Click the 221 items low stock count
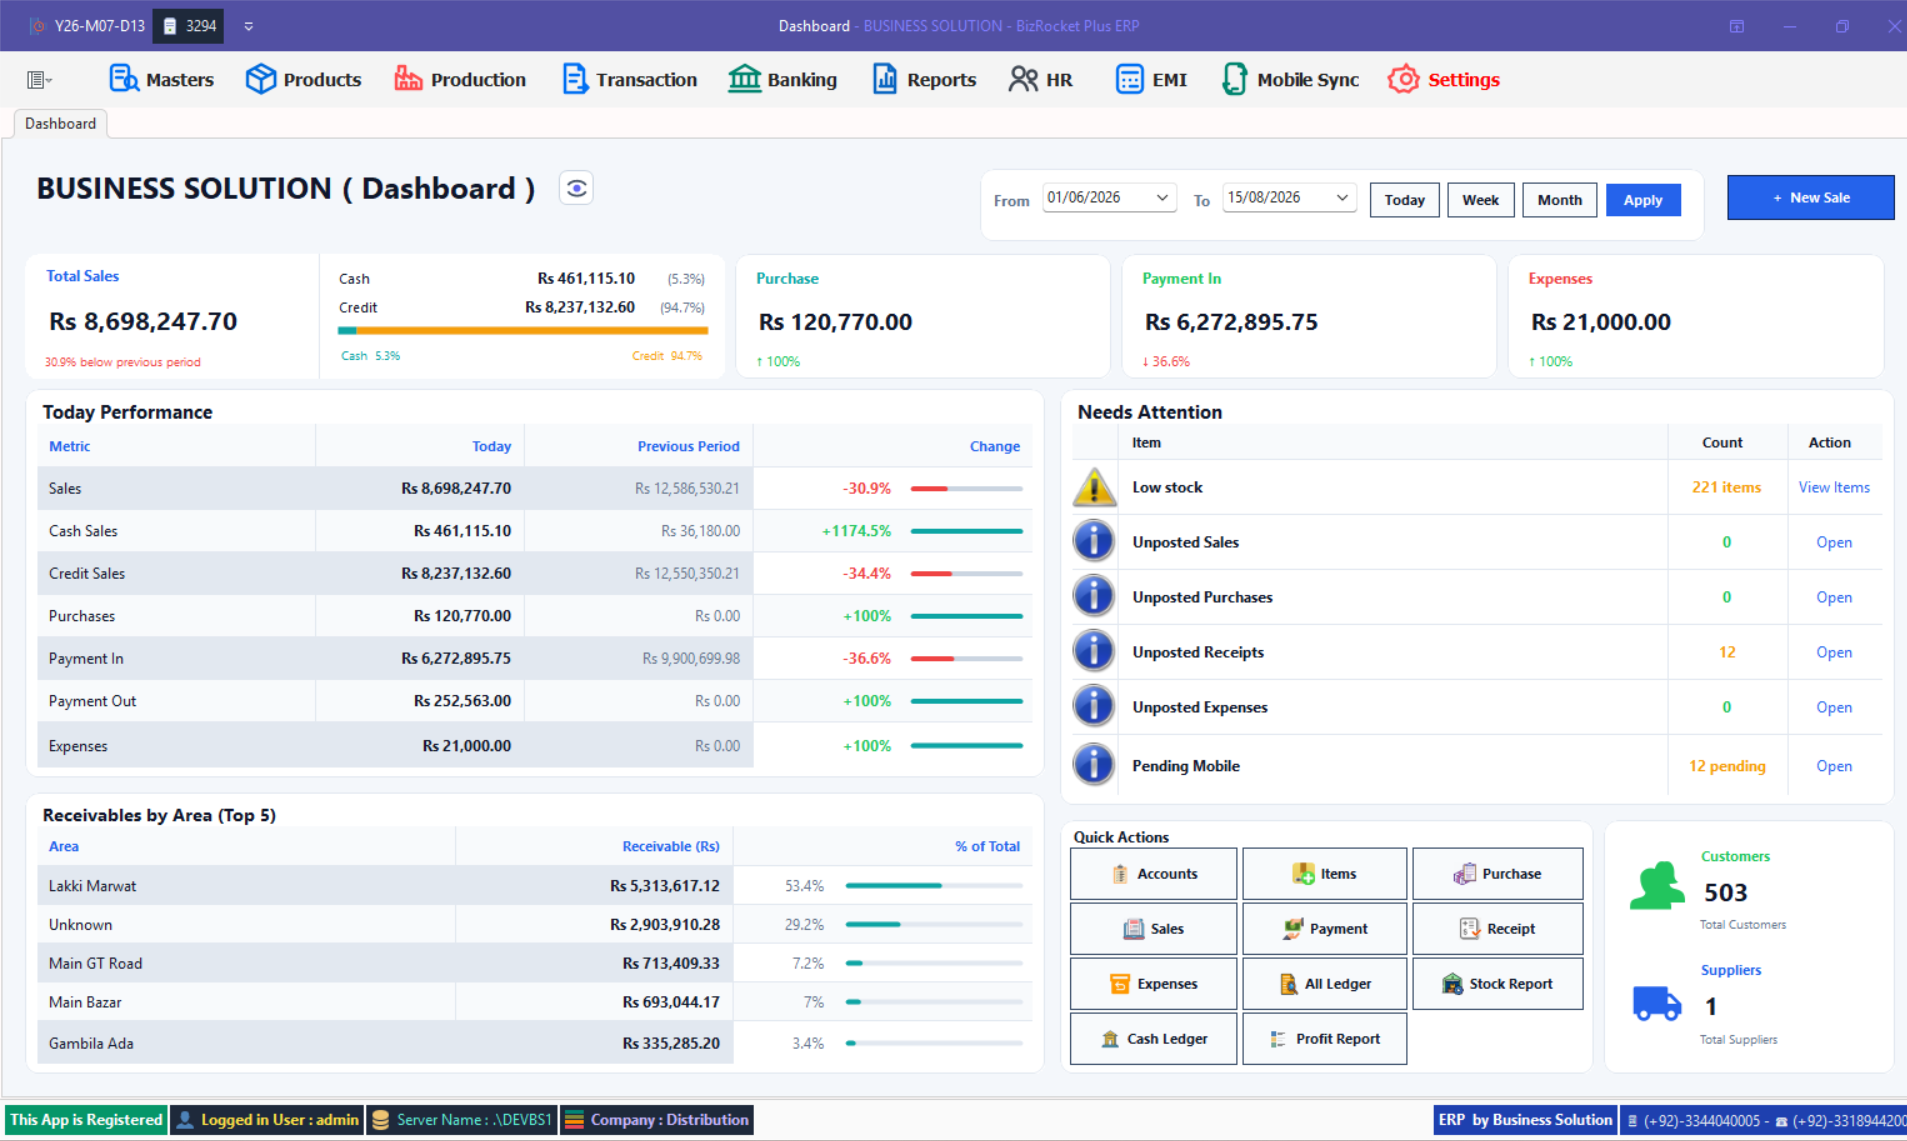This screenshot has height=1141, width=1907. click(x=1726, y=487)
